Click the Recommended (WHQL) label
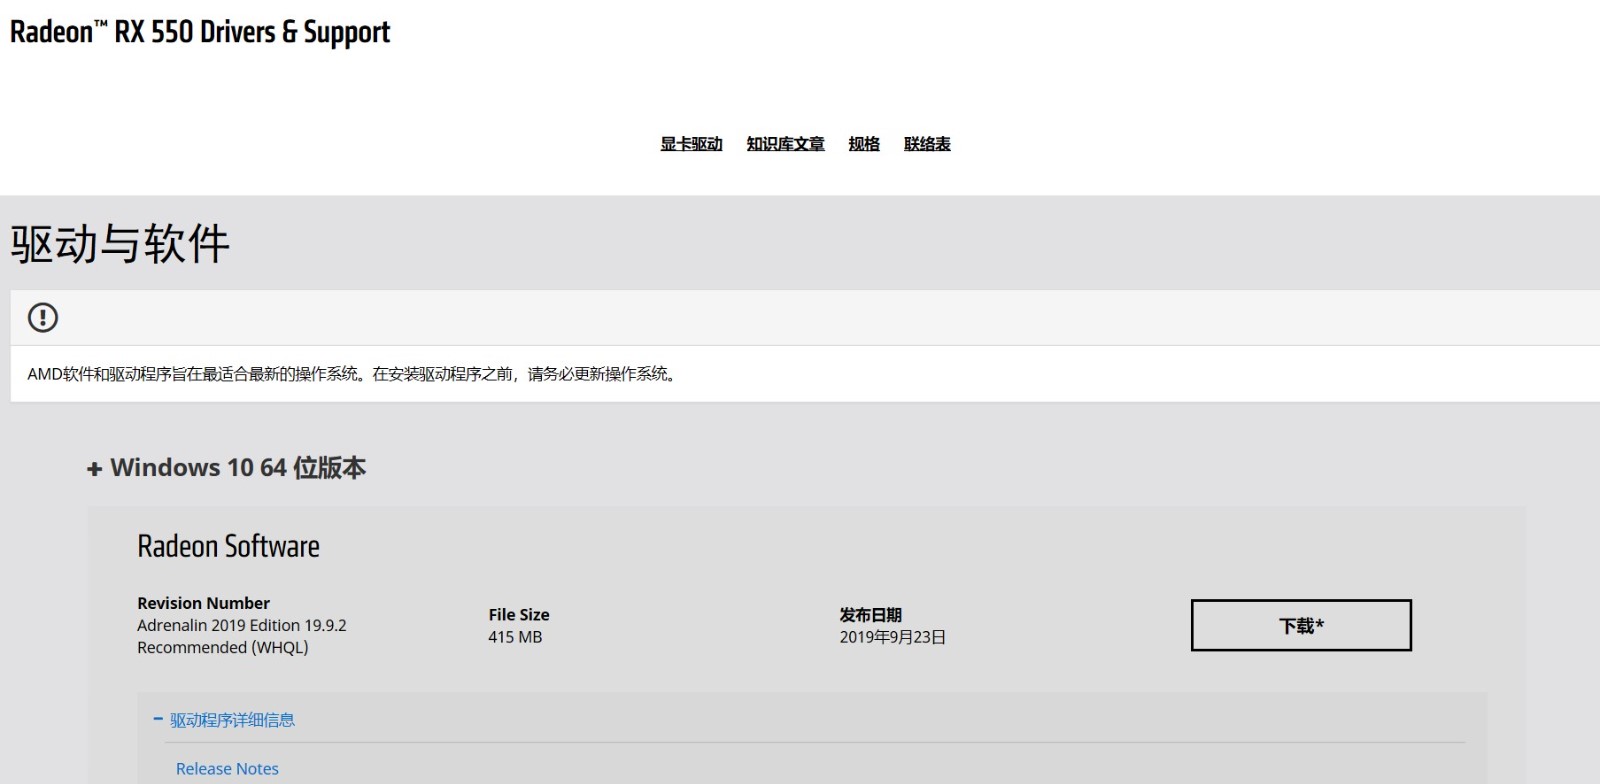Image resolution: width=1600 pixels, height=784 pixels. point(223,647)
